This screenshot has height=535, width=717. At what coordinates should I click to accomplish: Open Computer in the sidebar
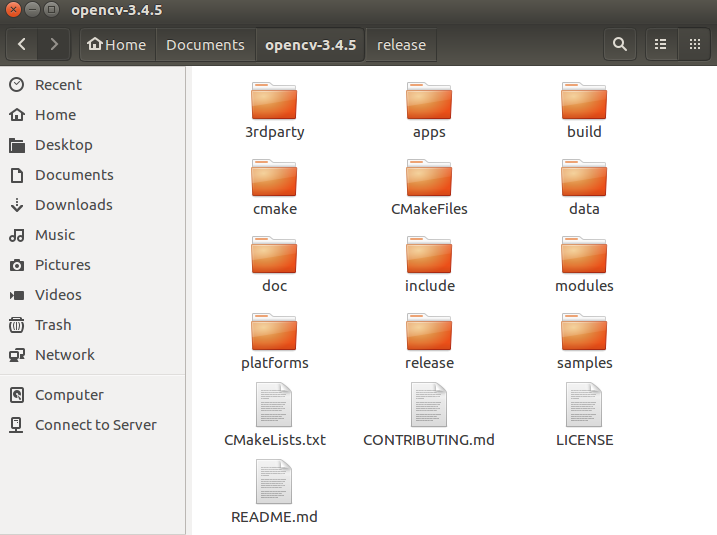point(93,395)
